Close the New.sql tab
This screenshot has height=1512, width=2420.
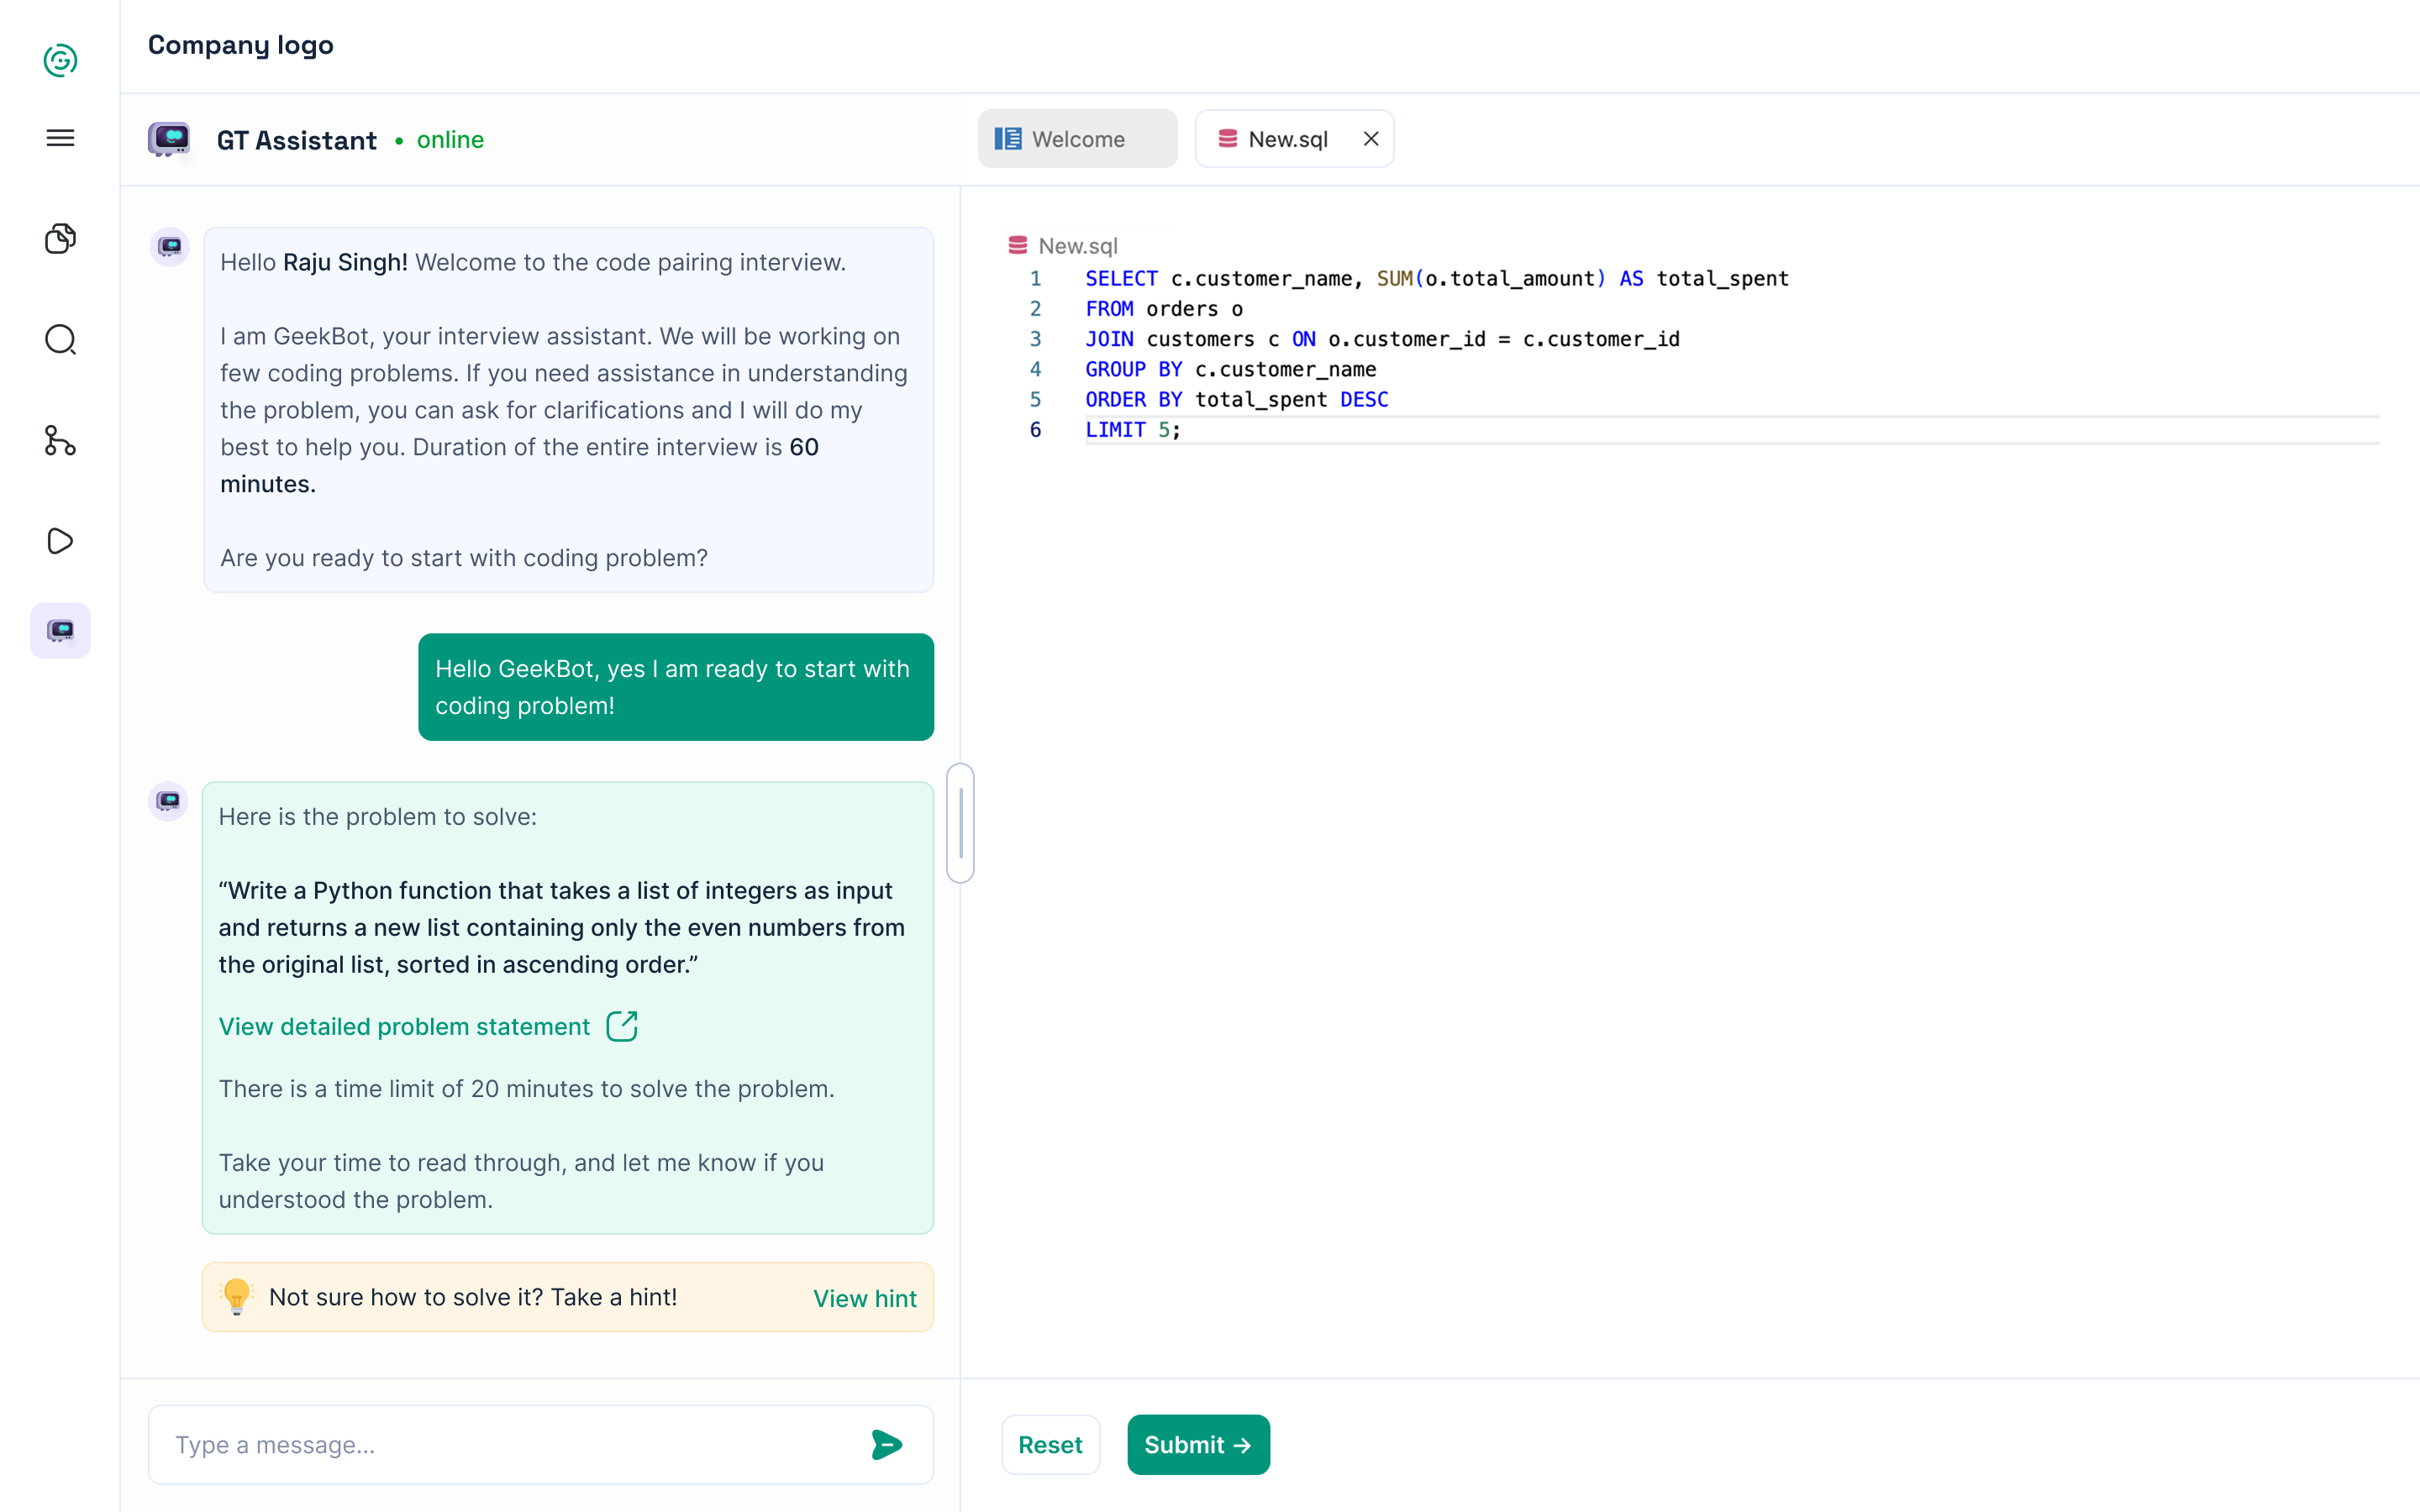[x=1371, y=139]
